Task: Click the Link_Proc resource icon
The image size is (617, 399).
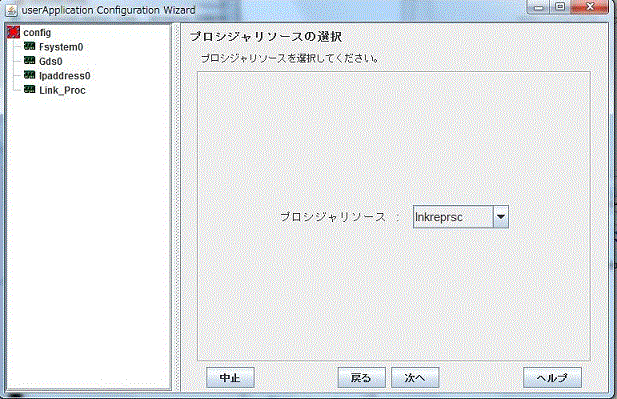Action: click(x=30, y=89)
